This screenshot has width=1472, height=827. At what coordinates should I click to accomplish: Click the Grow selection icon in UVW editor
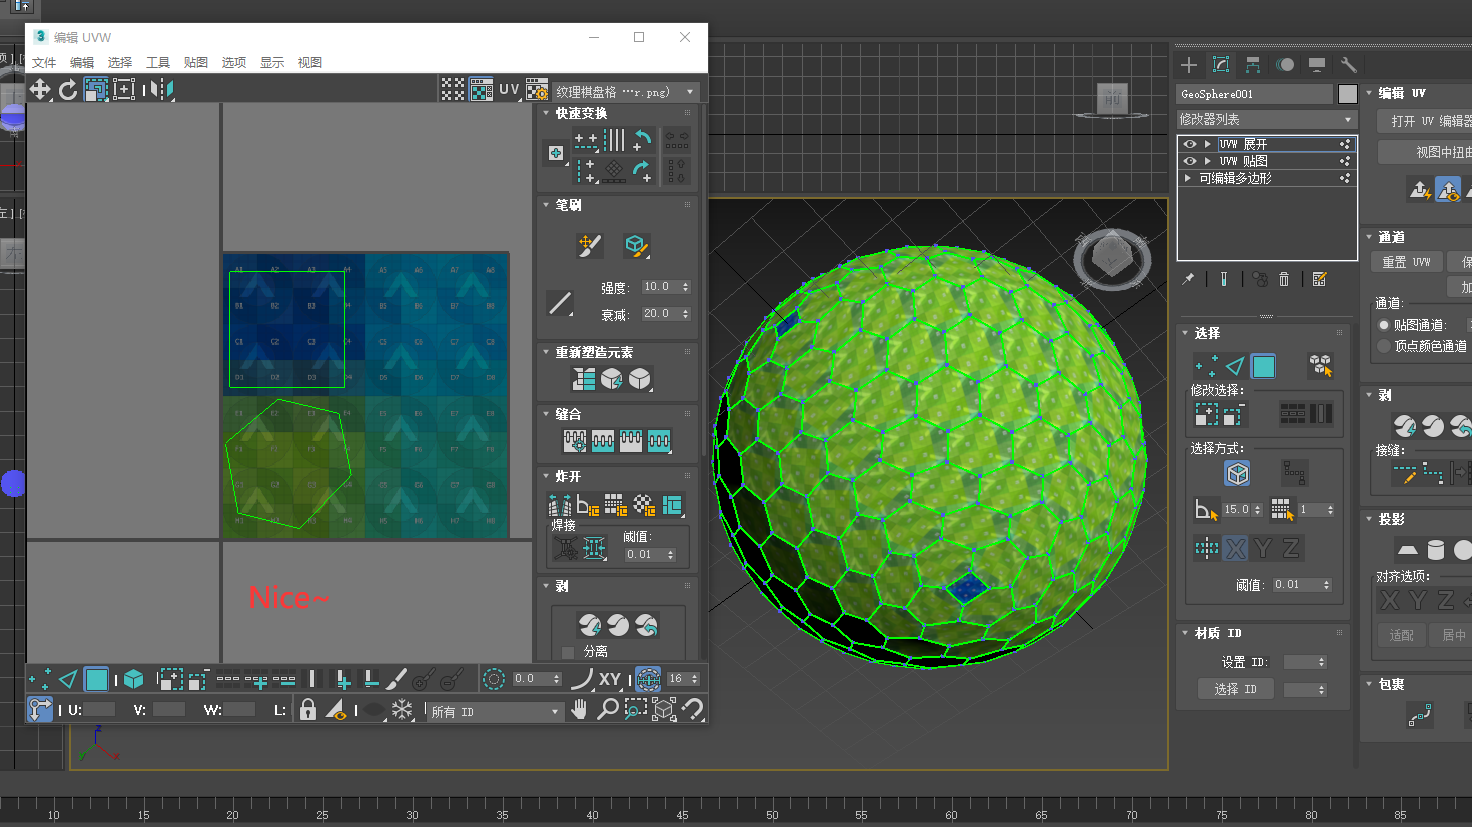coord(170,680)
